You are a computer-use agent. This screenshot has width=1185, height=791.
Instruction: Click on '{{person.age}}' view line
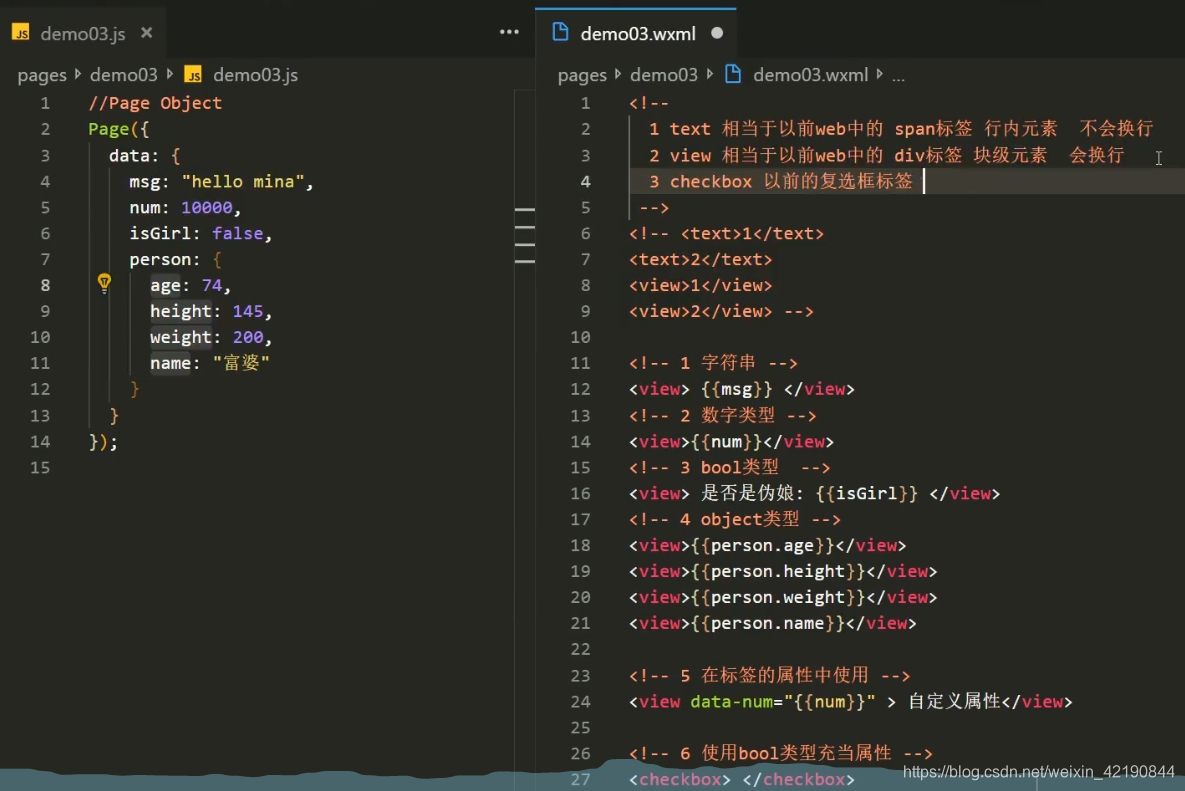(x=767, y=545)
